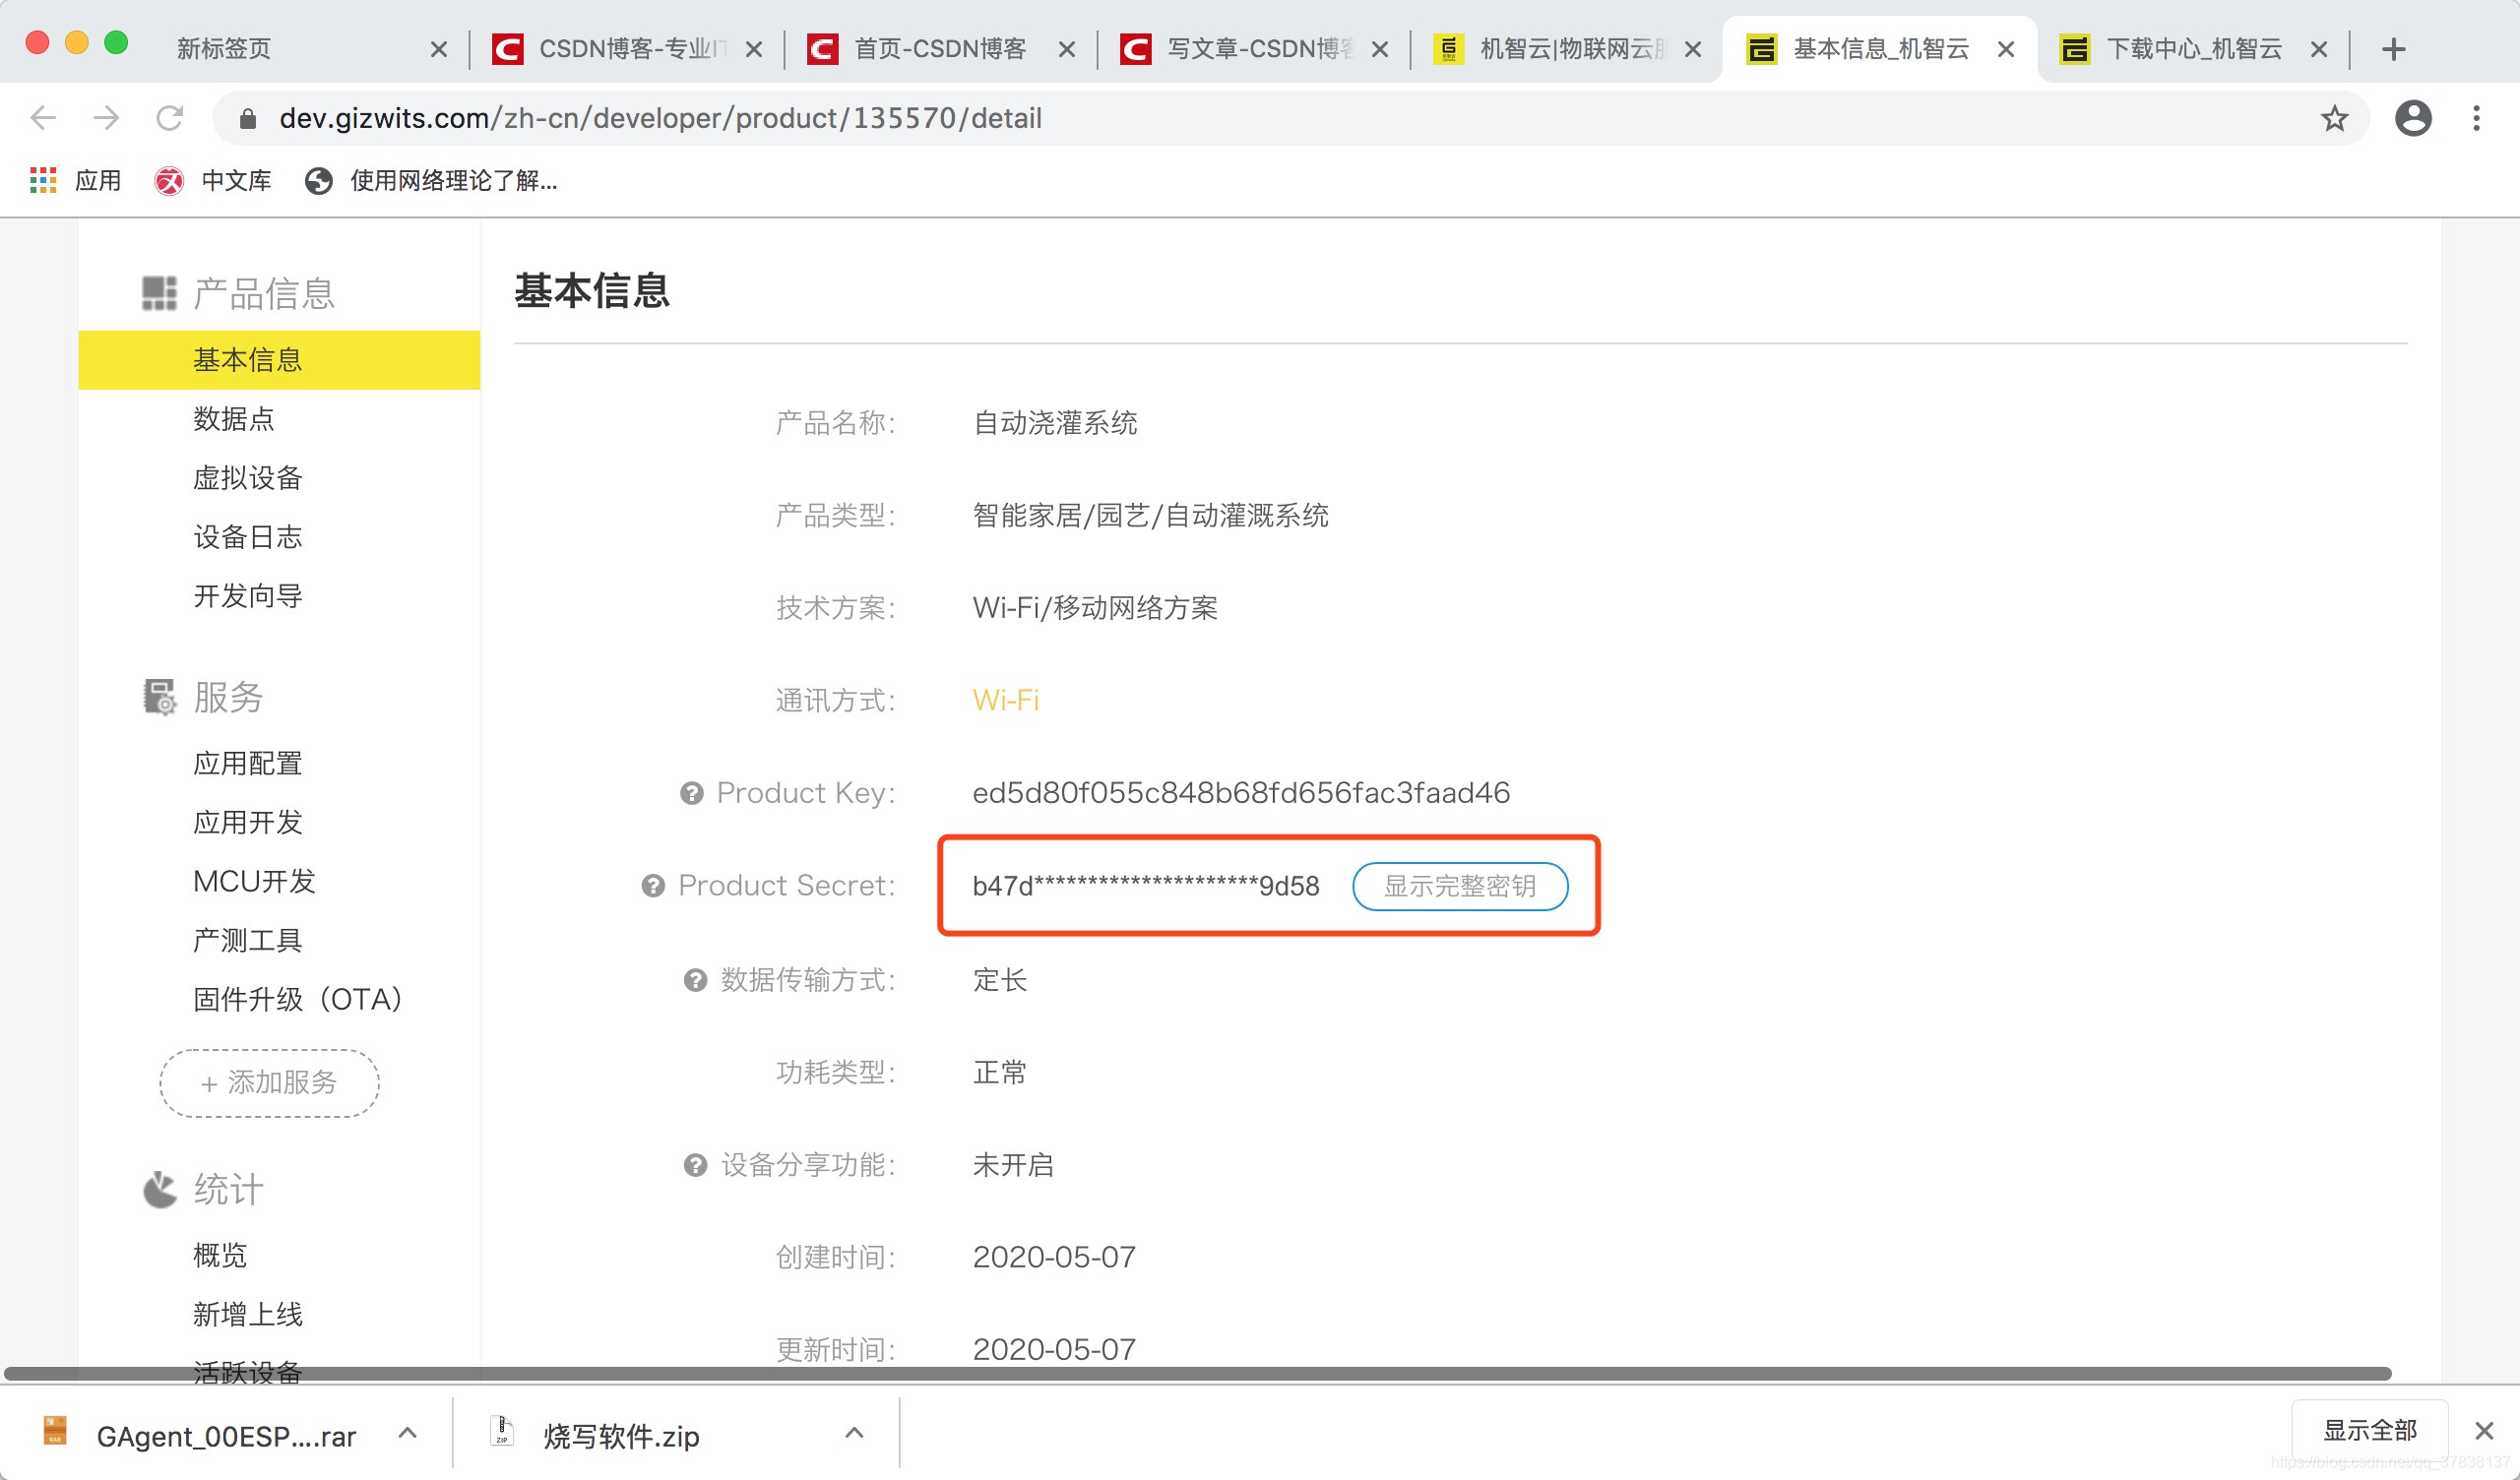
Task: Click the browser profile avatar icon
Action: (2414, 118)
